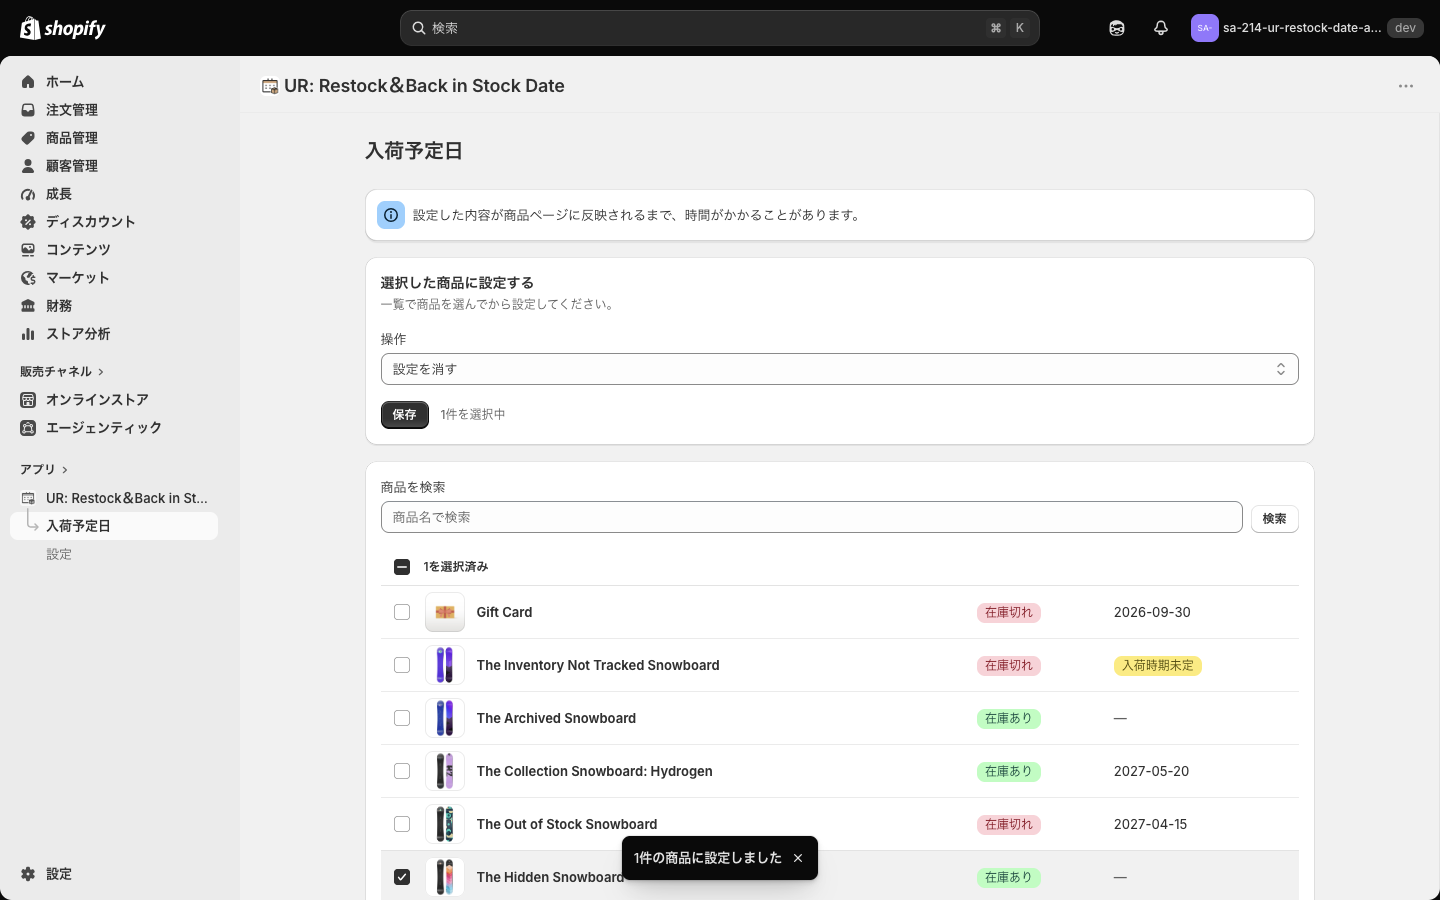The height and width of the screenshot is (900, 1440).
Task: Expand the アプリ section chevron
Action: tap(65, 470)
